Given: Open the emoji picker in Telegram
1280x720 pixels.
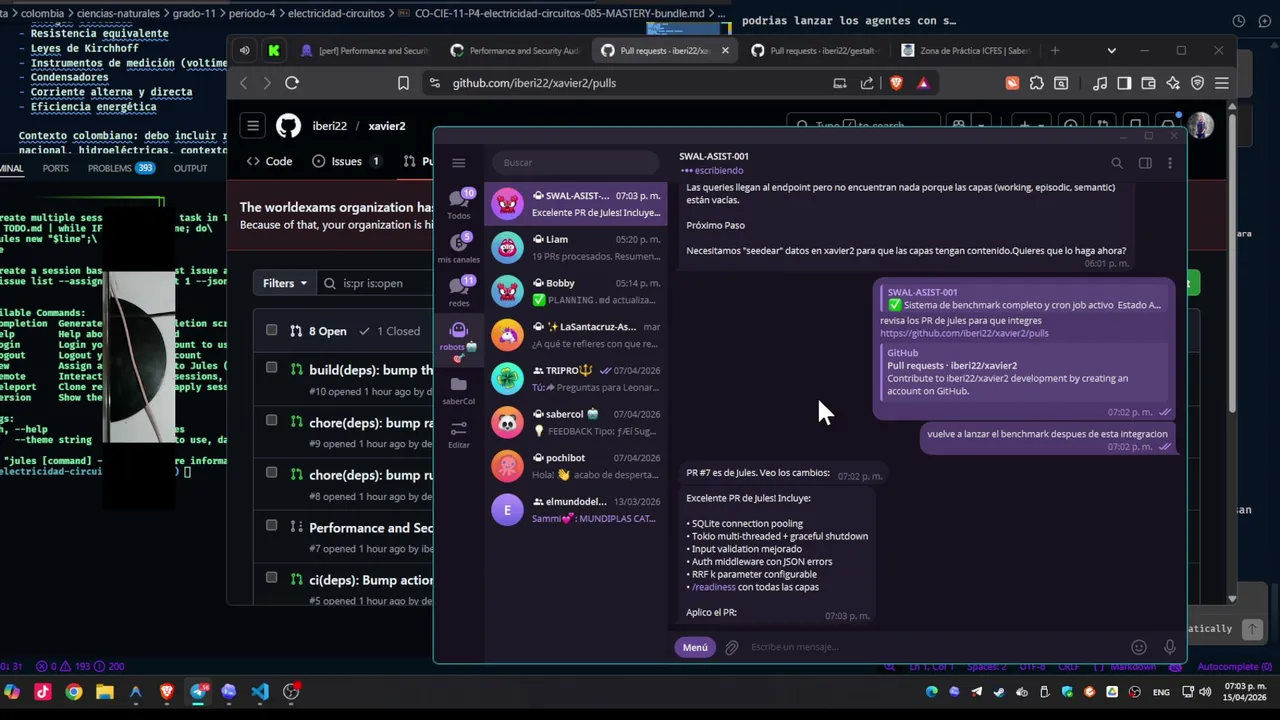Looking at the screenshot, I should 1138,648.
